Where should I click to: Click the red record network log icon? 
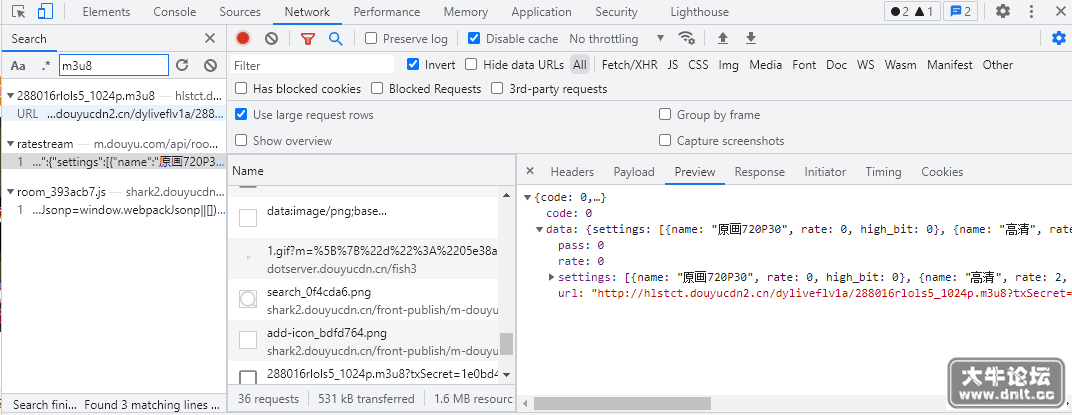(243, 38)
